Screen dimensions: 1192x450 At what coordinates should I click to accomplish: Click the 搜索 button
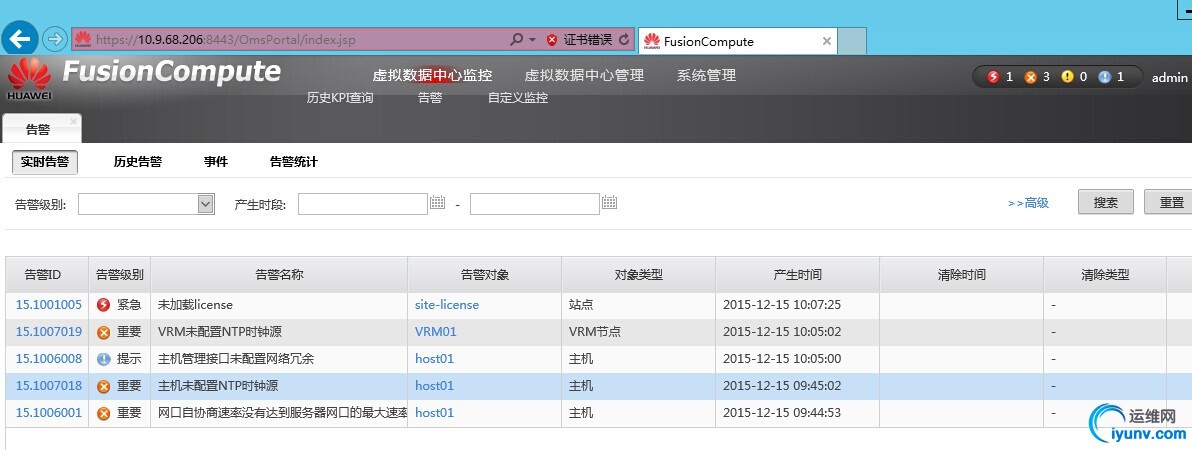click(x=1105, y=202)
